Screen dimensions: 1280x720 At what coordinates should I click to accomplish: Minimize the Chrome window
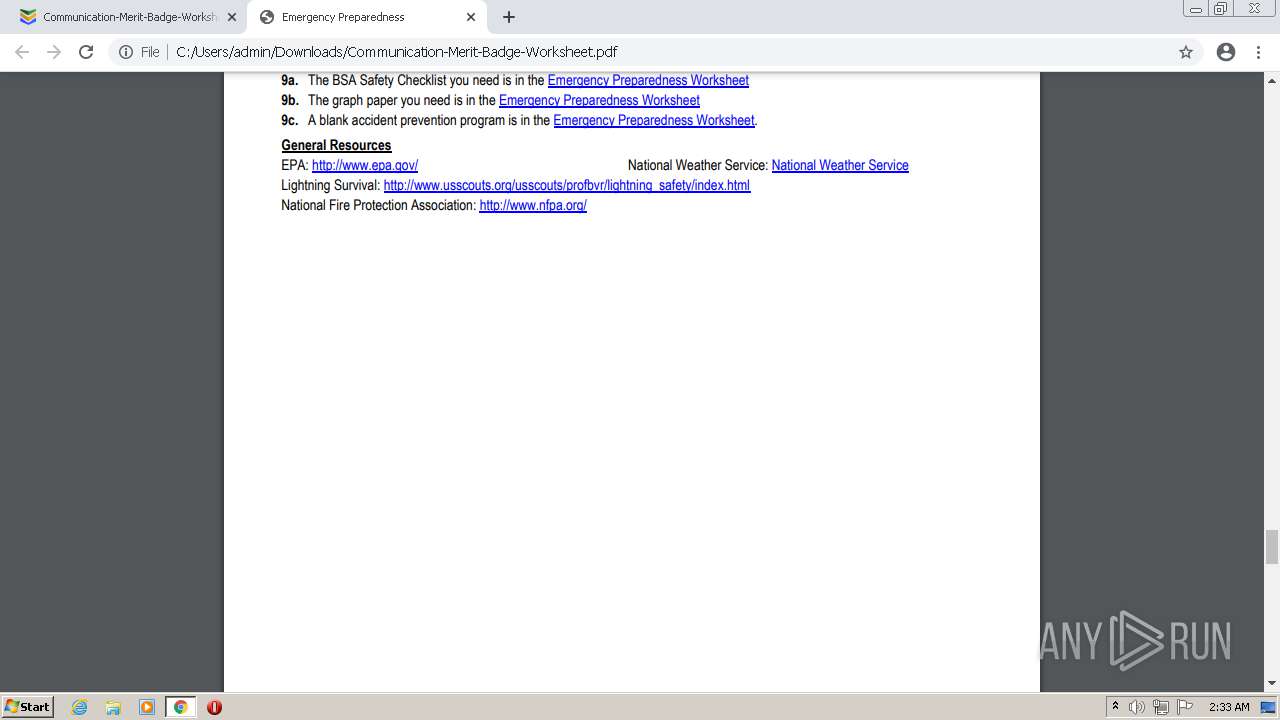pyautogui.click(x=1195, y=9)
